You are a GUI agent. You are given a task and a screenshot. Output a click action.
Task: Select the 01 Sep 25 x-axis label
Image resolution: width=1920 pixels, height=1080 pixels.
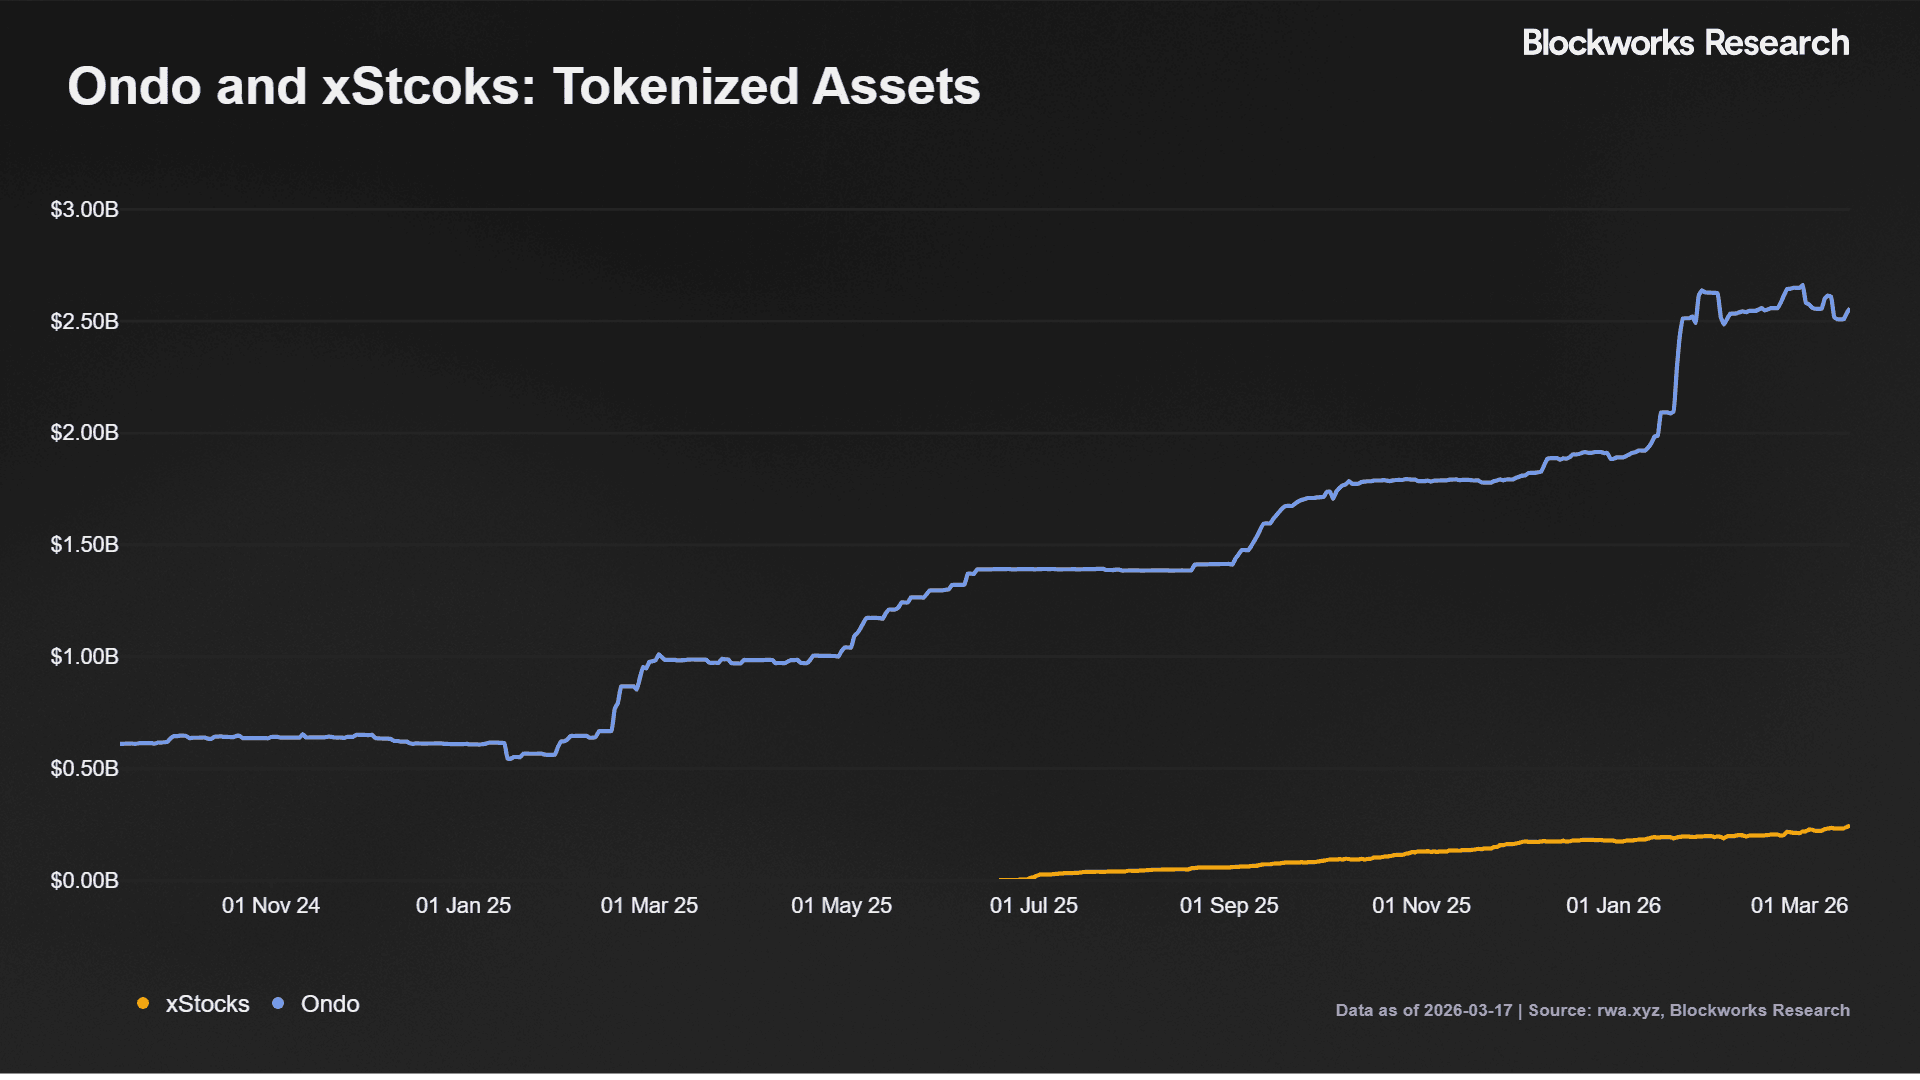(1229, 906)
